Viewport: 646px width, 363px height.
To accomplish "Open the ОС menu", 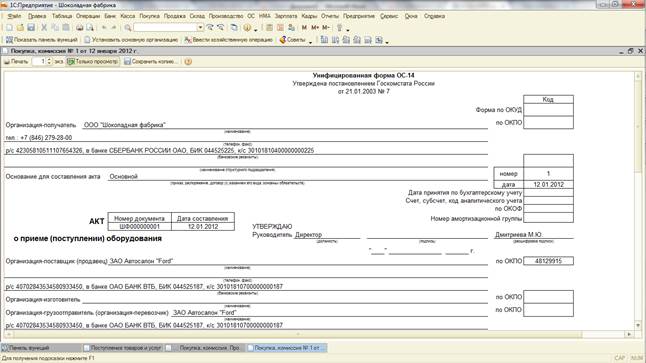I will pyautogui.click(x=251, y=16).
